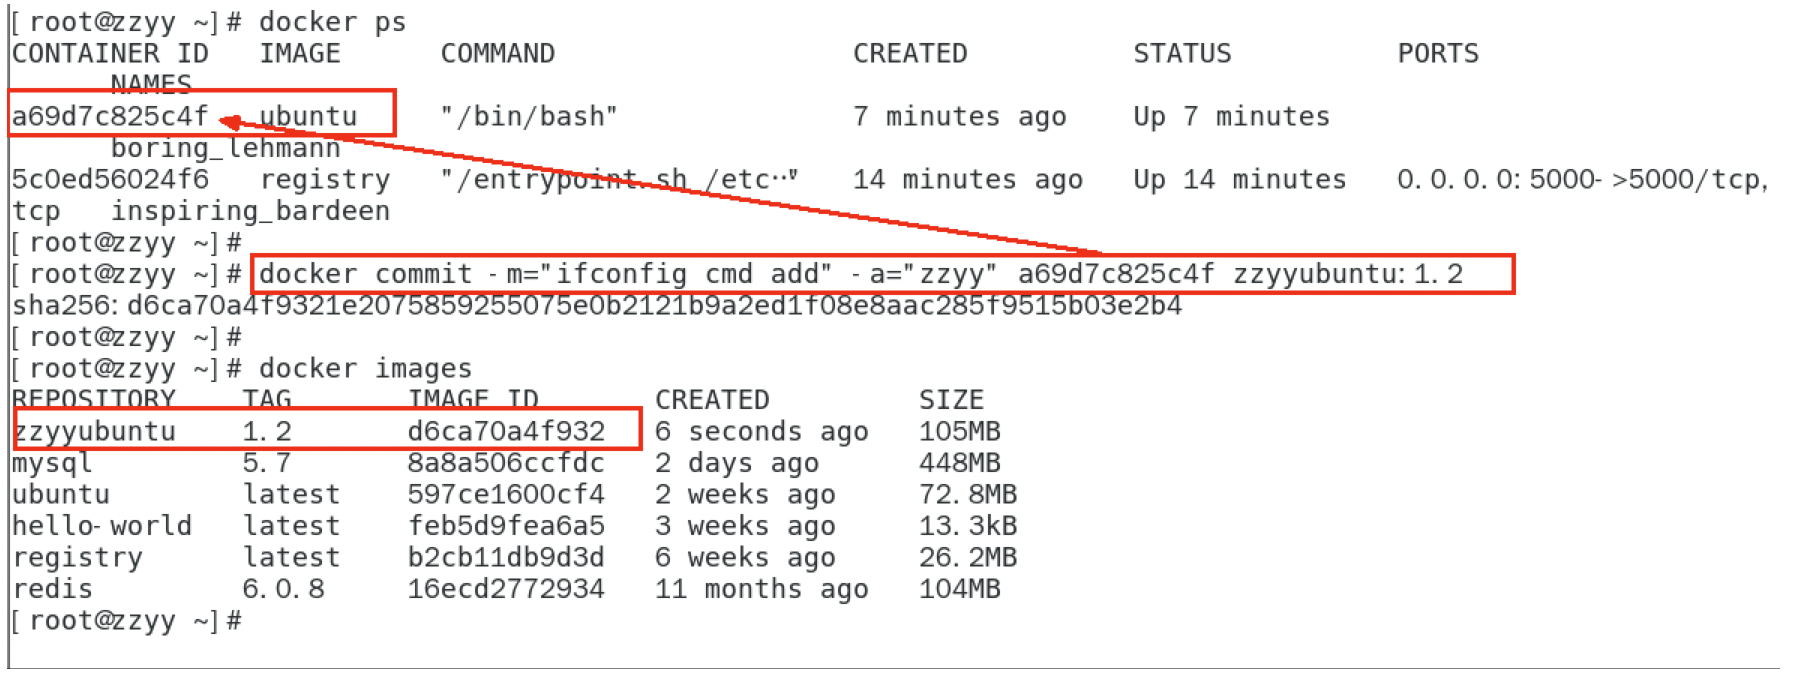The height and width of the screenshot is (676, 1814).
Task: Select the container ID 5c0ed56024f6
Action: coord(110,180)
